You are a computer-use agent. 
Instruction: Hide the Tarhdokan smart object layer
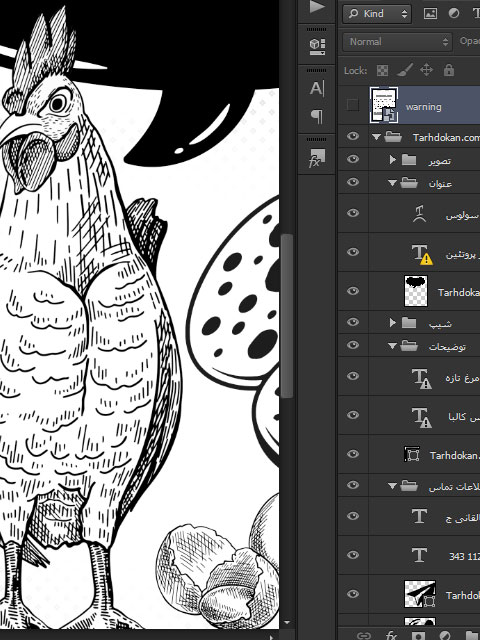[353, 454]
